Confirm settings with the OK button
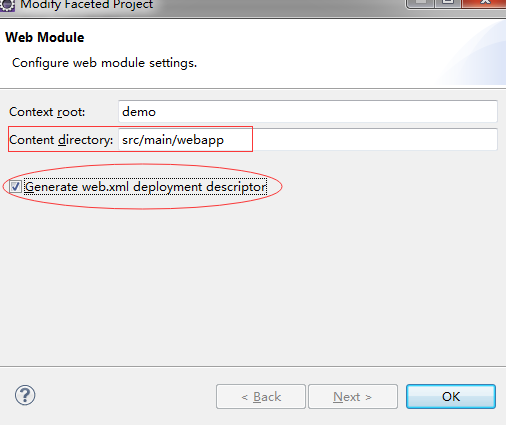Image resolution: width=506 pixels, height=425 pixels. [451, 397]
